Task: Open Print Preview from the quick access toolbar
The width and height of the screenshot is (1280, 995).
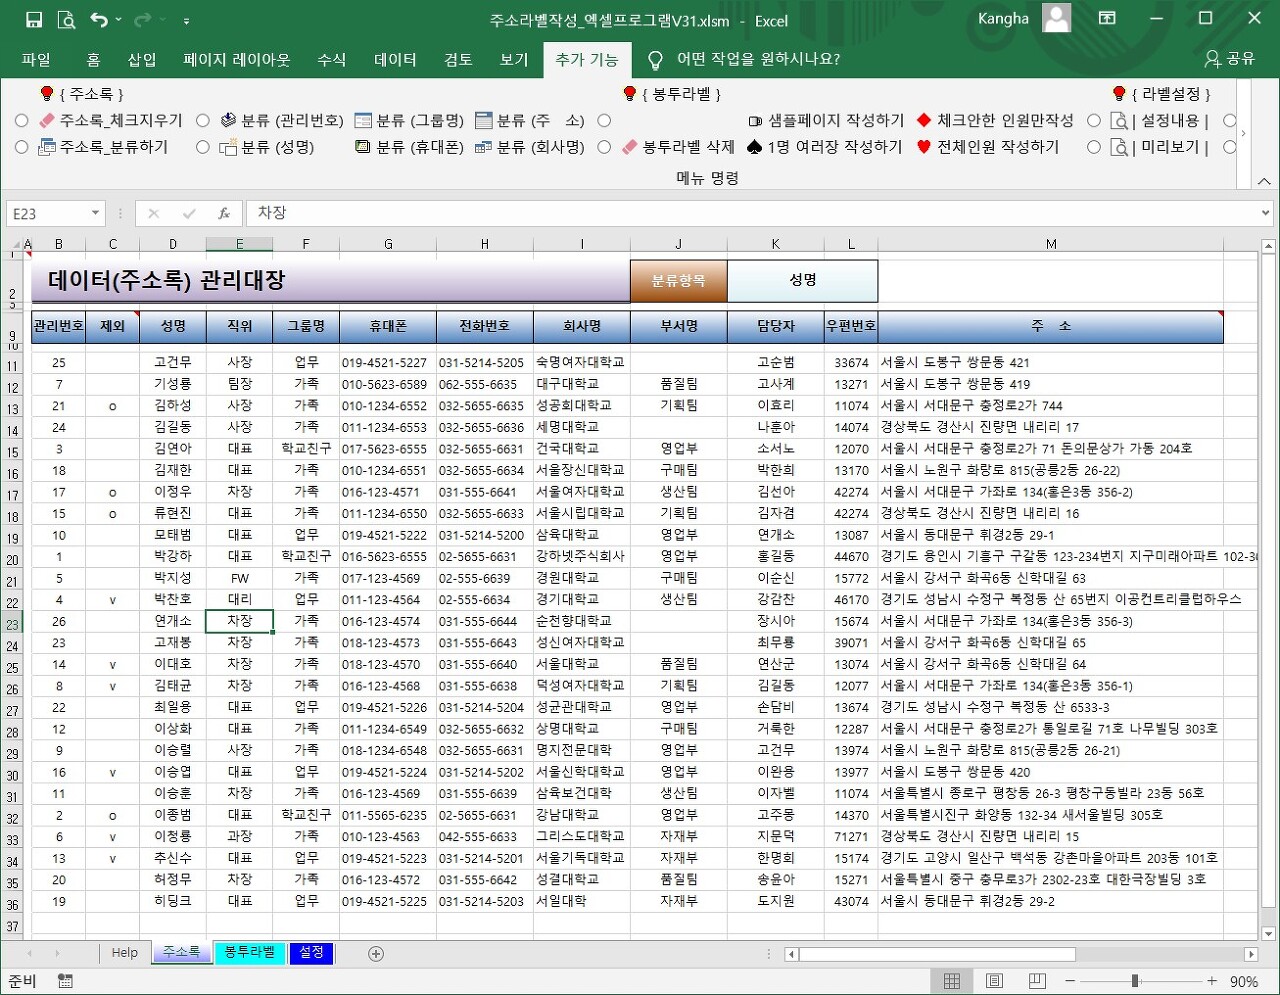Action: [66, 20]
